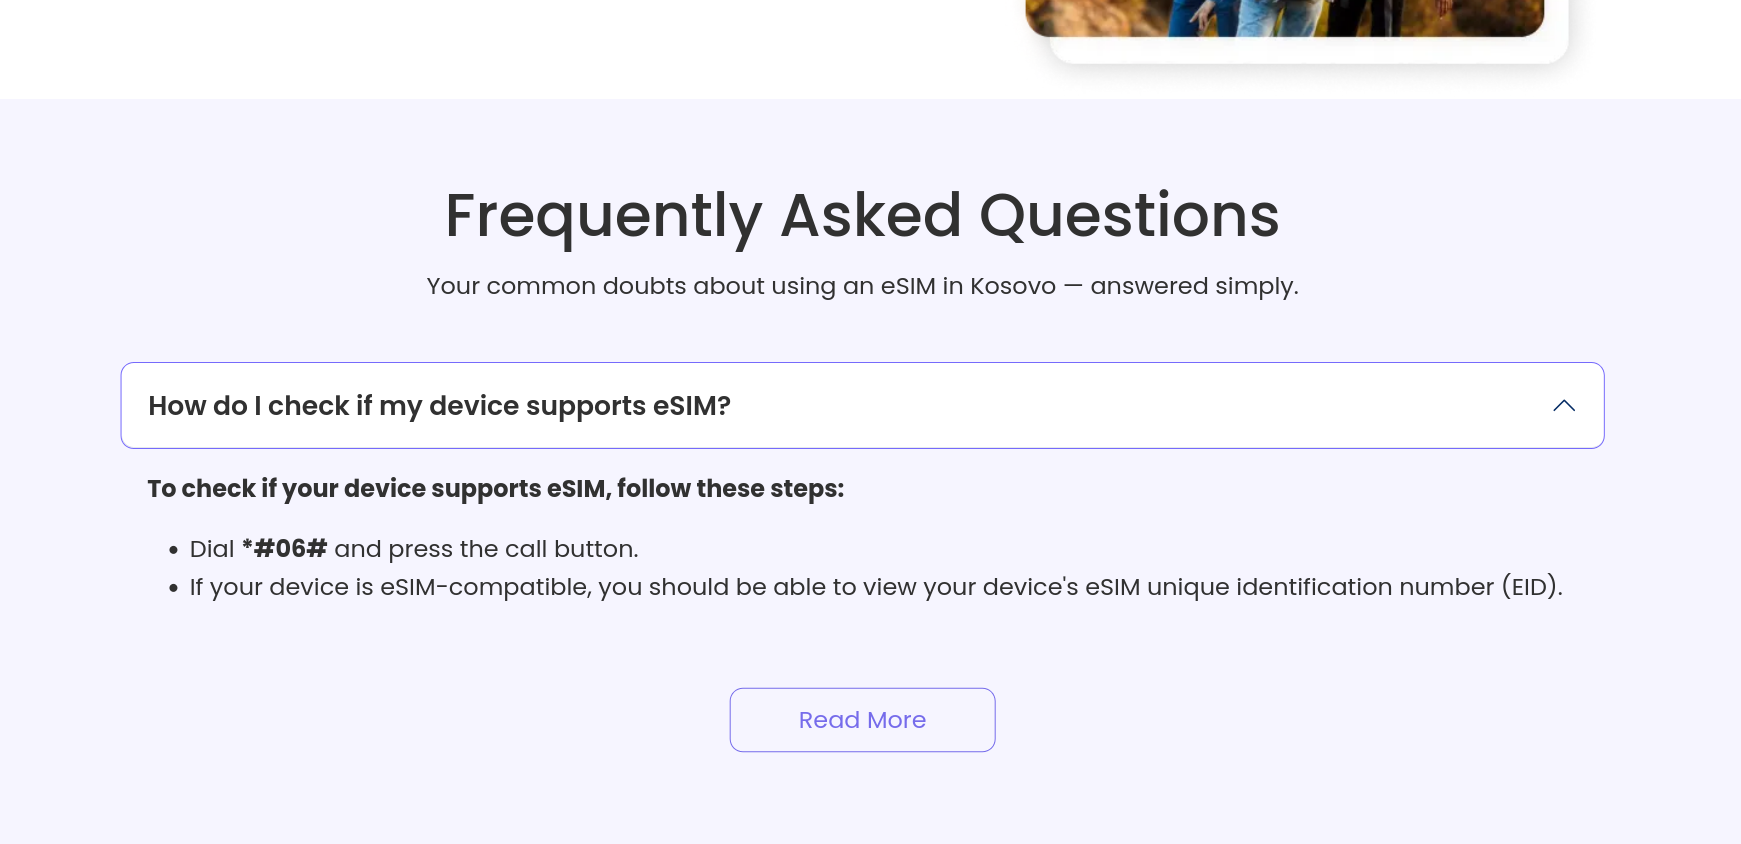The width and height of the screenshot is (1741, 844).
Task: Select the bold "To check if your device" line
Action: 495,489
